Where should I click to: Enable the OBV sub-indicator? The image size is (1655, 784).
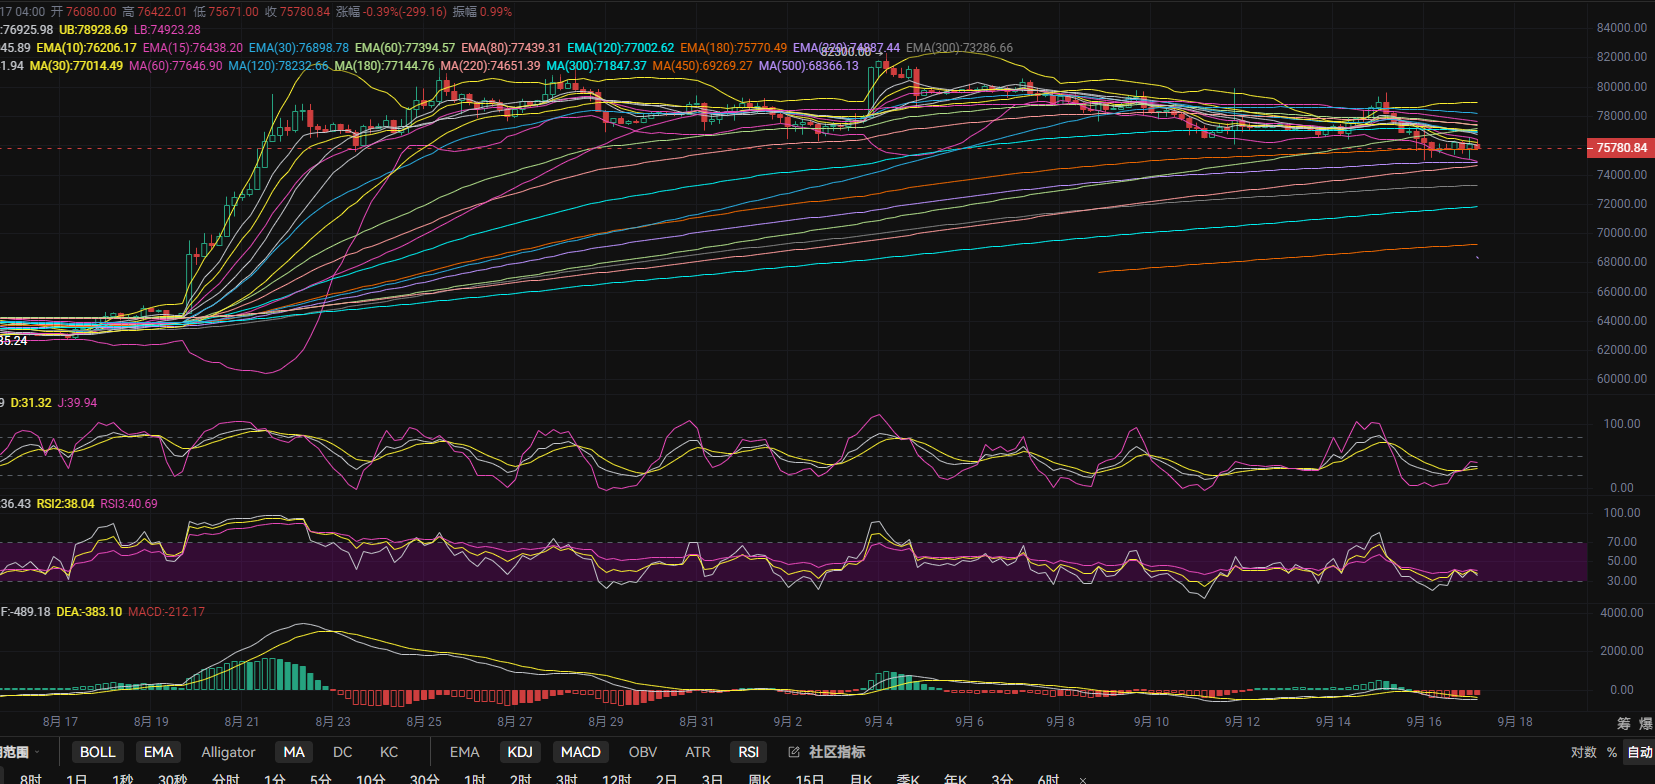(643, 752)
